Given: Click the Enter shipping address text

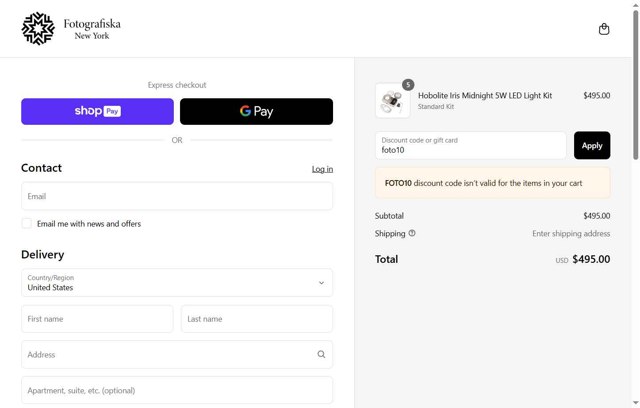Looking at the screenshot, I should (571, 233).
